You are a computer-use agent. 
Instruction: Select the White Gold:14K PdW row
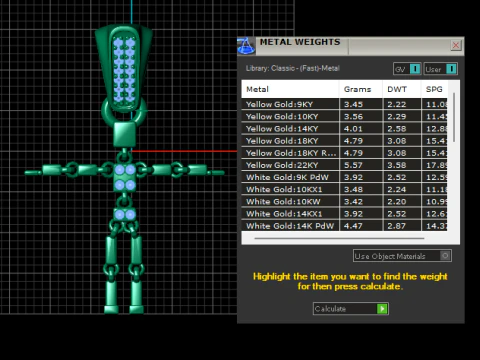(x=344, y=226)
